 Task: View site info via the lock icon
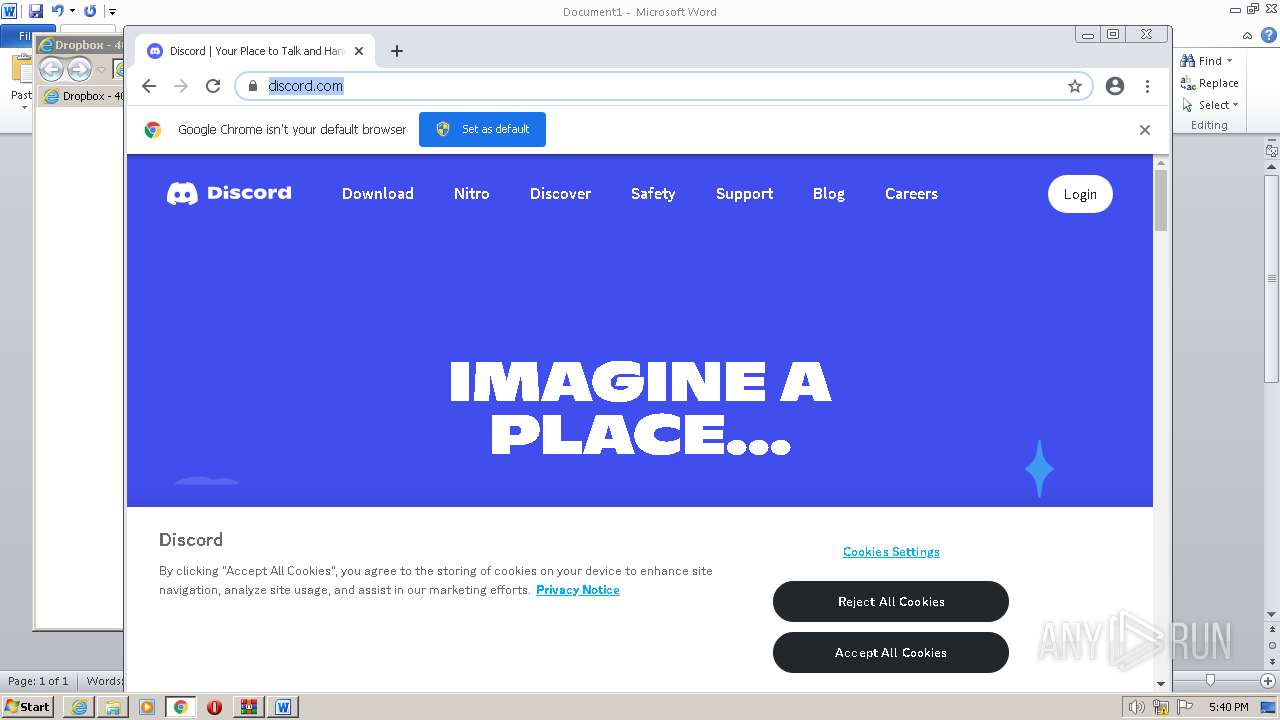(x=253, y=86)
